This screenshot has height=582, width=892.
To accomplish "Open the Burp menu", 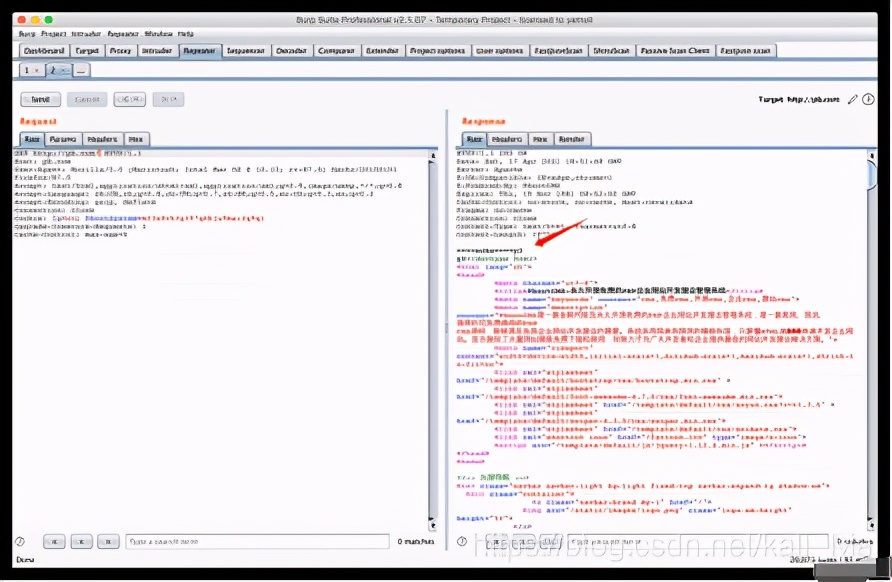I will [27, 34].
